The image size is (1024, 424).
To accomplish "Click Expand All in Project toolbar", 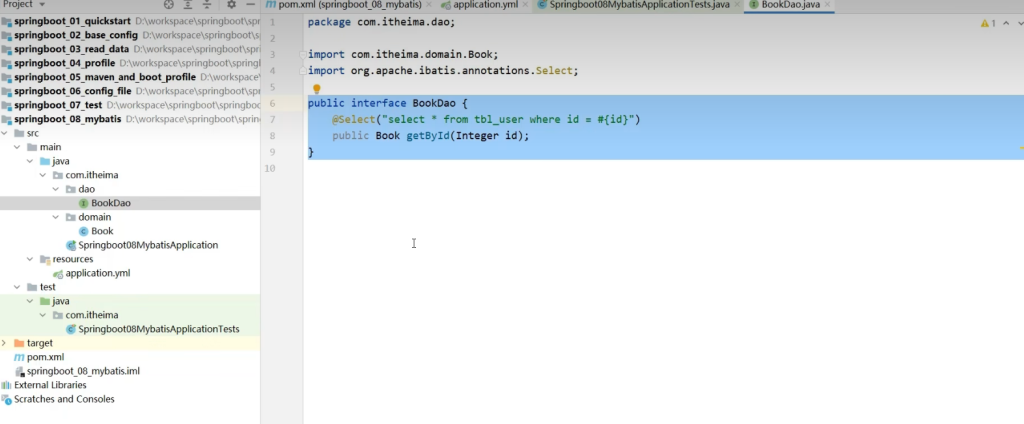I will (187, 5).
